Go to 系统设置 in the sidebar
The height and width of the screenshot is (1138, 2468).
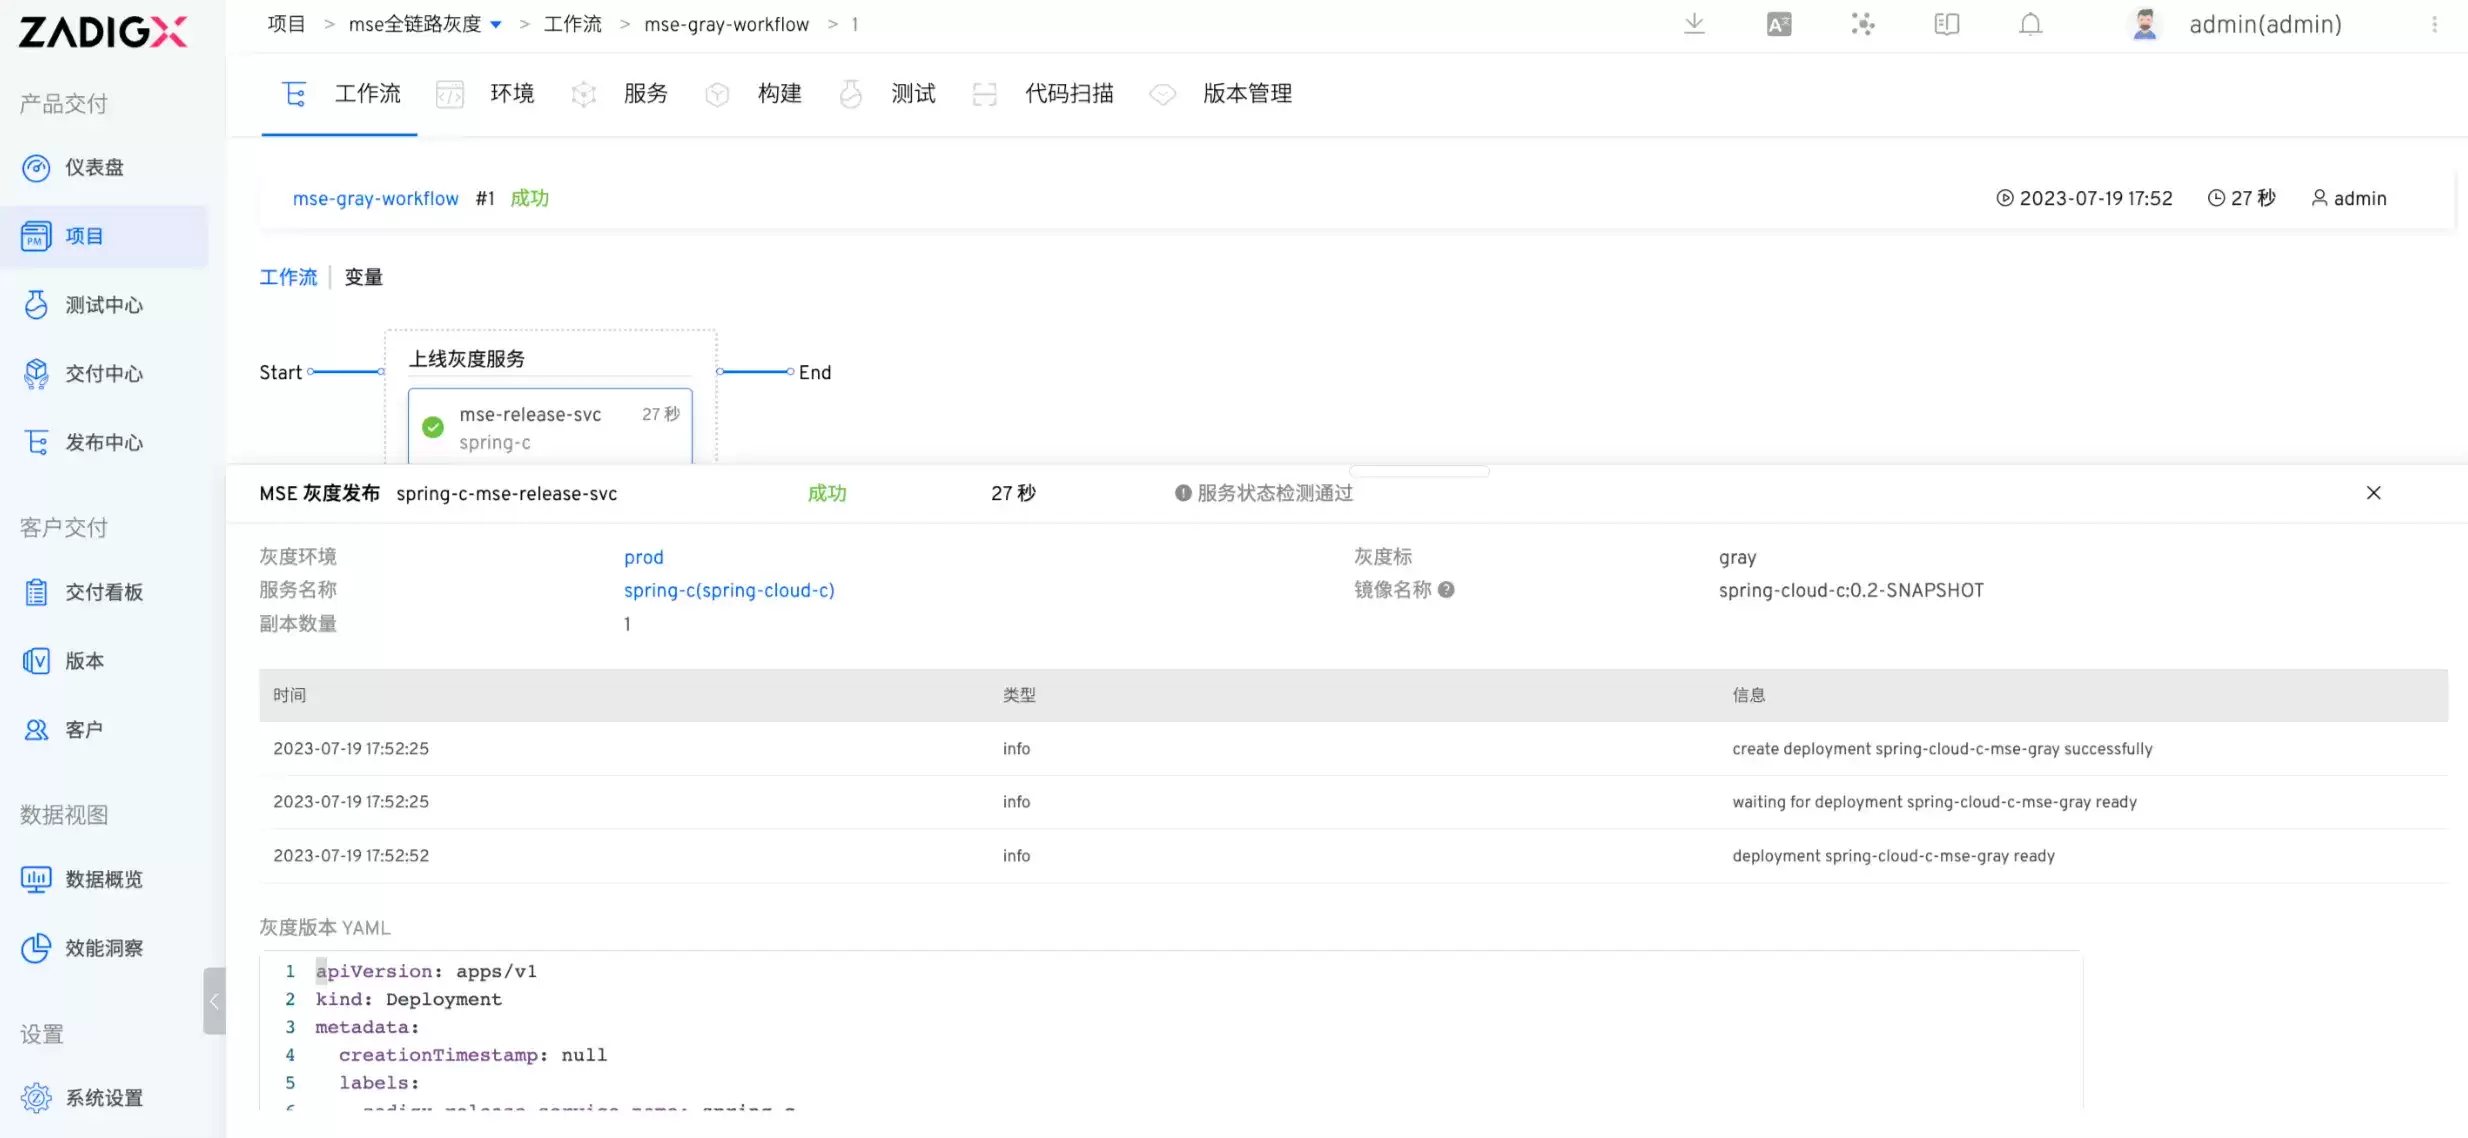[x=104, y=1097]
